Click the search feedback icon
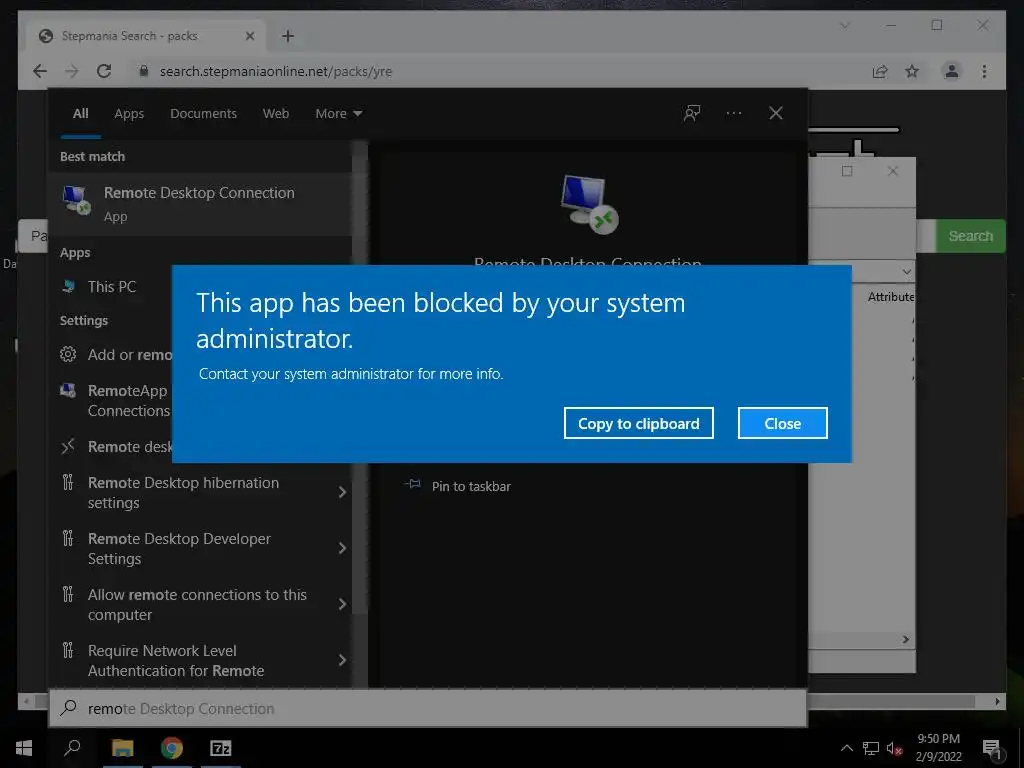The height and width of the screenshot is (768, 1024). 692,114
